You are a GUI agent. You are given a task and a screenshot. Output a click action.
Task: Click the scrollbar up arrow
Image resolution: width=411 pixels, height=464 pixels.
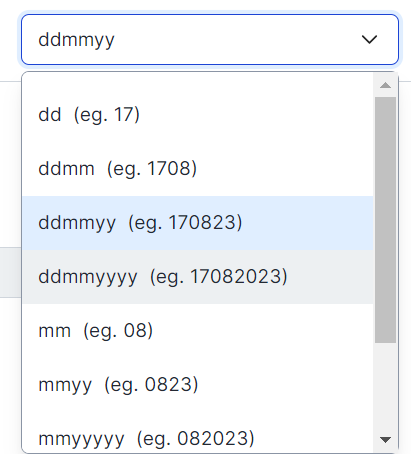click(x=385, y=85)
